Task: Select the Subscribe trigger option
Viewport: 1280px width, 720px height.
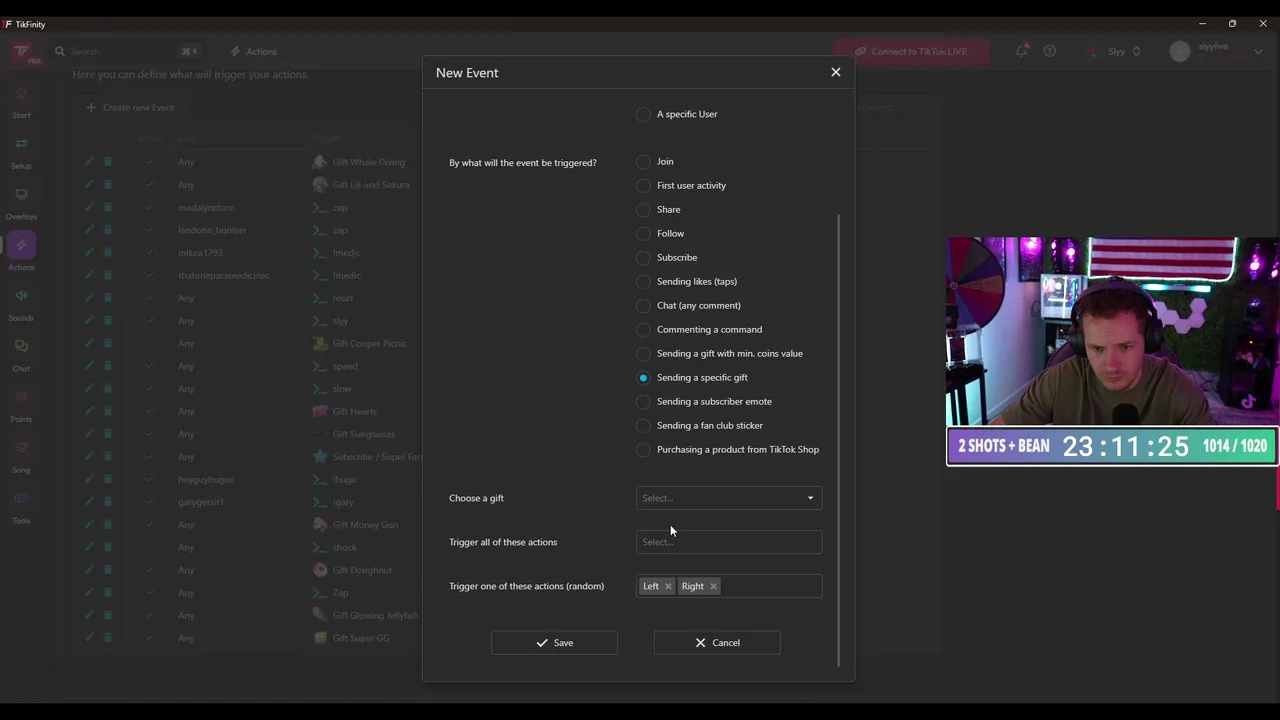Action: pos(643,258)
